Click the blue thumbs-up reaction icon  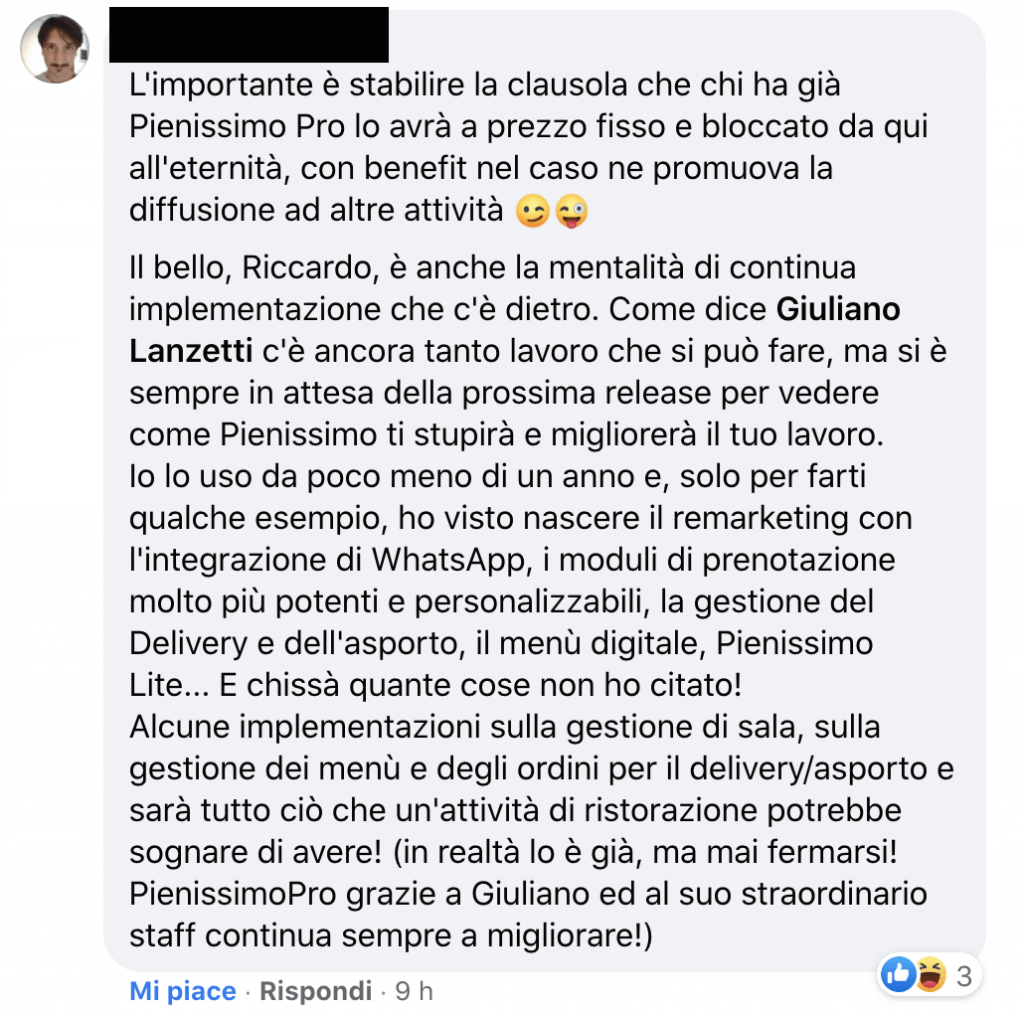pyautogui.click(x=898, y=975)
